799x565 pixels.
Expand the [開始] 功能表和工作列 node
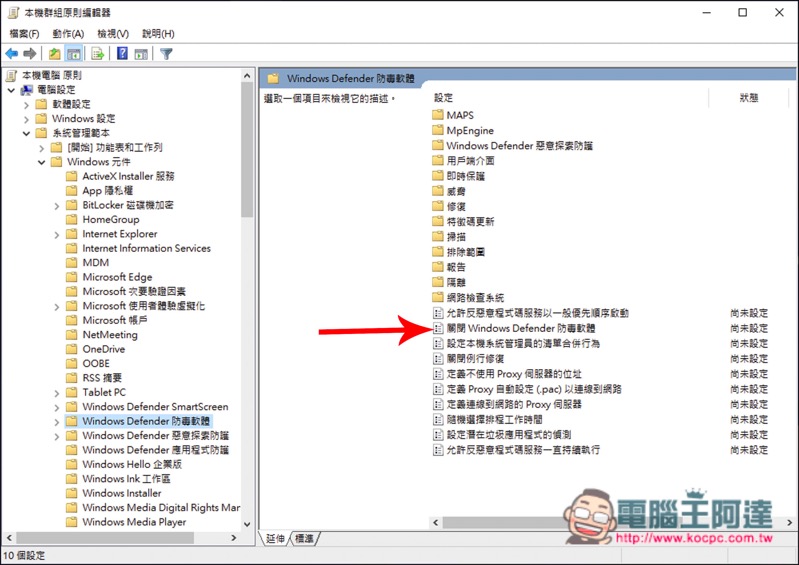click(42, 148)
